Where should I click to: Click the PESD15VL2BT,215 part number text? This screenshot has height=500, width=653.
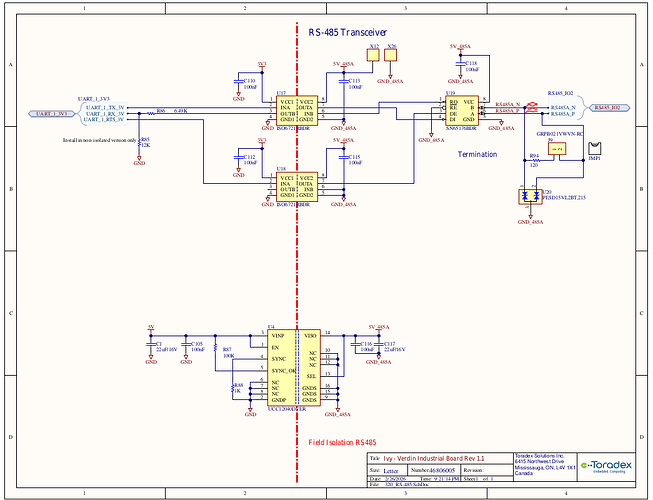pos(564,197)
